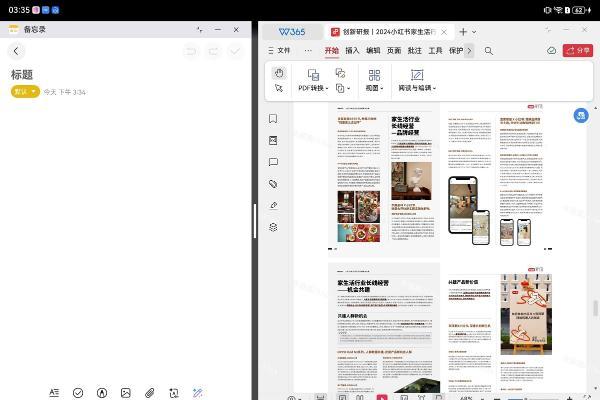Select the hand pan tool

[x=280, y=73]
